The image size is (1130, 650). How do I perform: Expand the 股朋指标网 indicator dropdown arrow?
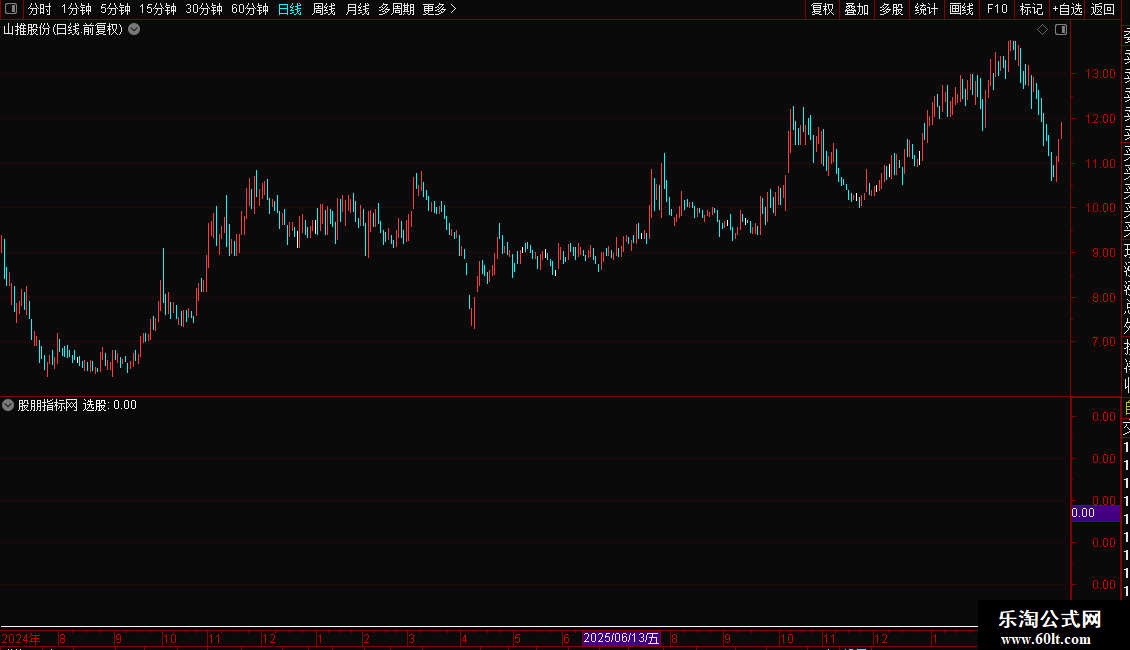(8, 405)
